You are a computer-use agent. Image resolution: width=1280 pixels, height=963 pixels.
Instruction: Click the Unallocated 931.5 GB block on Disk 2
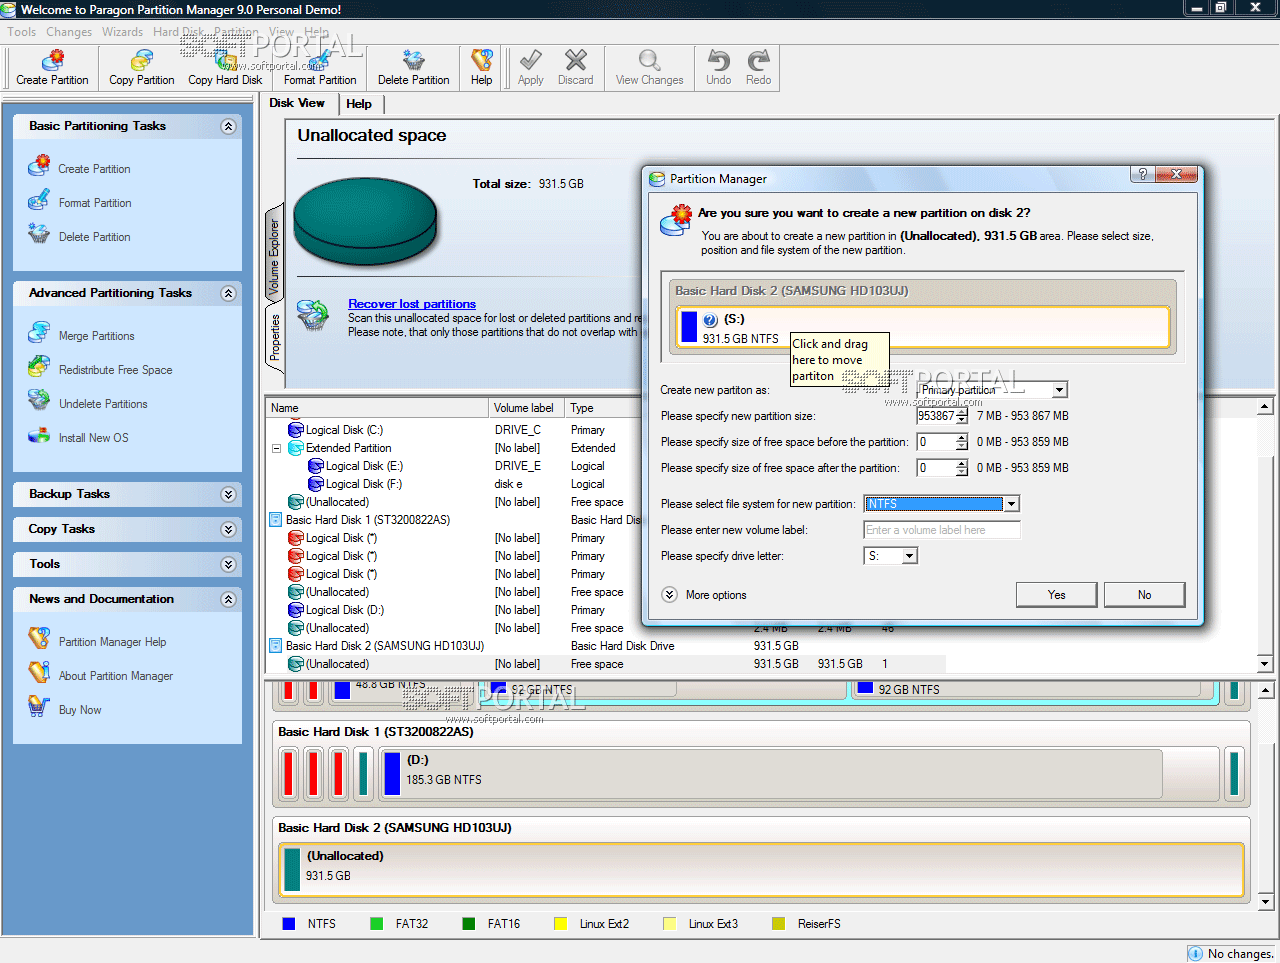coord(762,869)
